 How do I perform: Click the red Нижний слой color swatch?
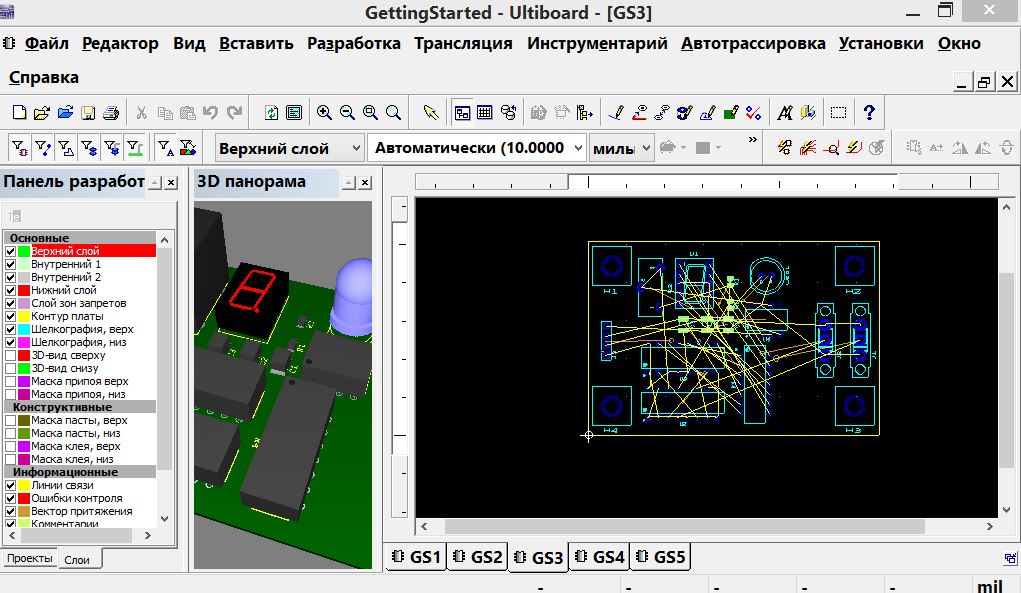pos(24,290)
